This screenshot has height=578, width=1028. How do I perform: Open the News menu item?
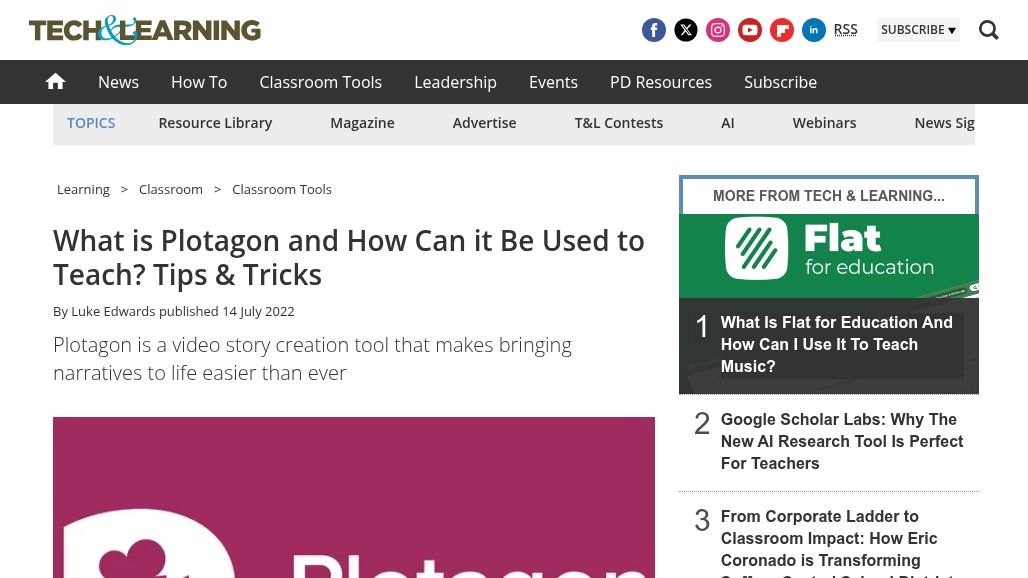click(x=118, y=82)
